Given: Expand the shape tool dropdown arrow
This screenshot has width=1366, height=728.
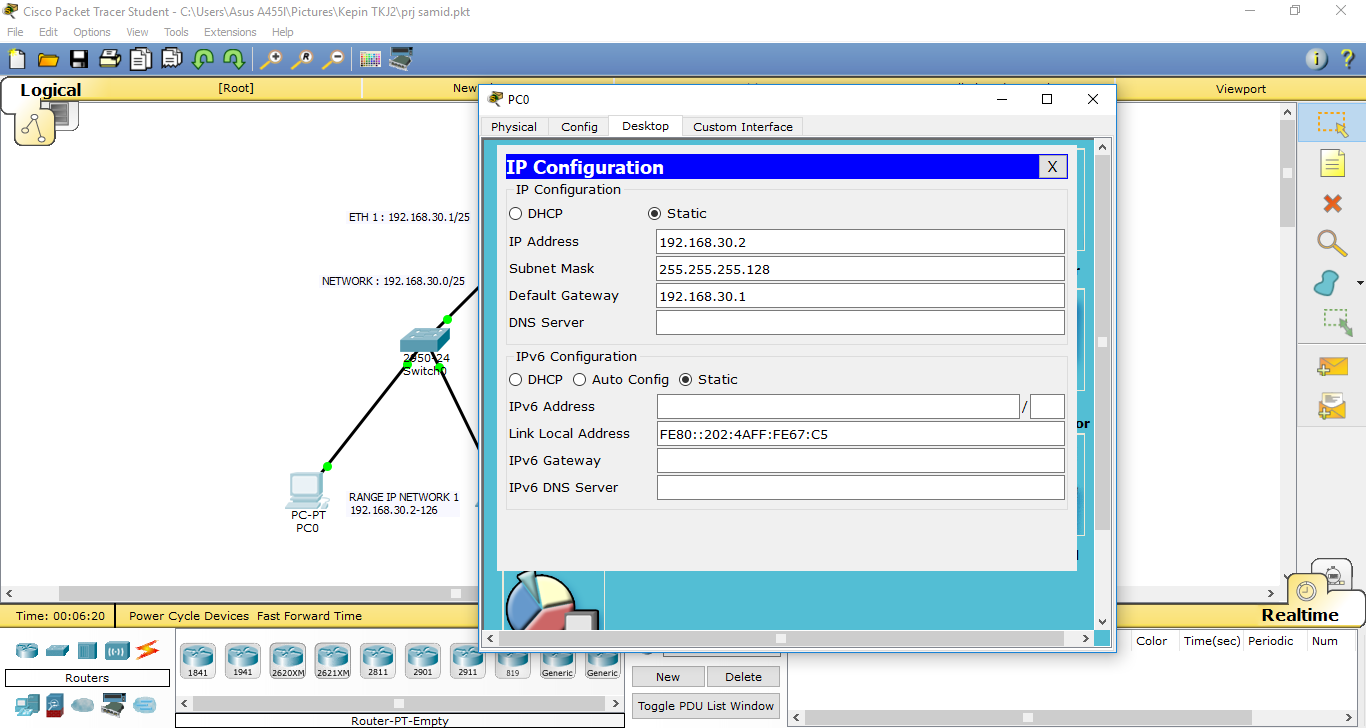Looking at the screenshot, I should tap(1359, 283).
